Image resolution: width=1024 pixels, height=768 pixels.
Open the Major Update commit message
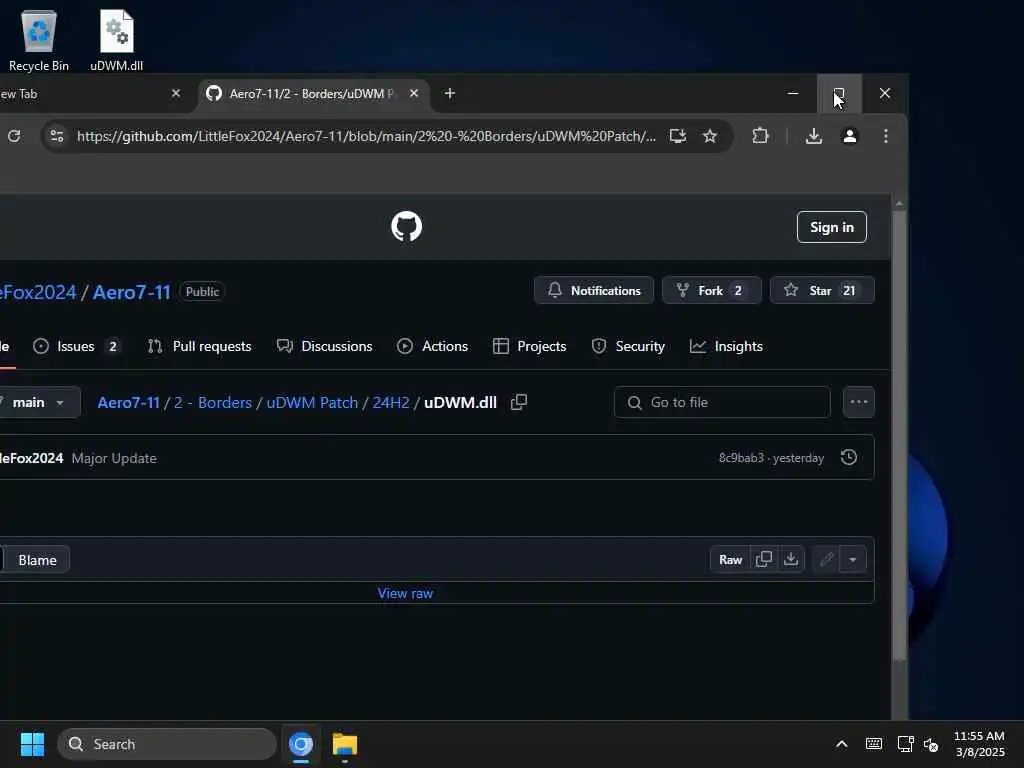(114, 458)
